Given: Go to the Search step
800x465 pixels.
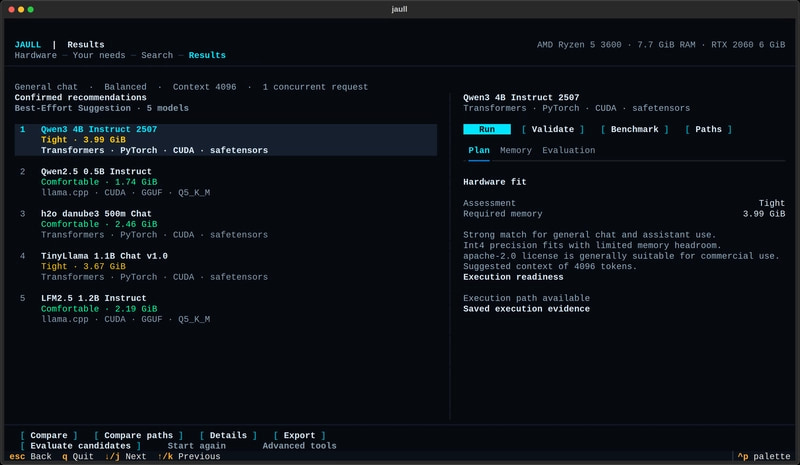Looking at the screenshot, I should 157,55.
